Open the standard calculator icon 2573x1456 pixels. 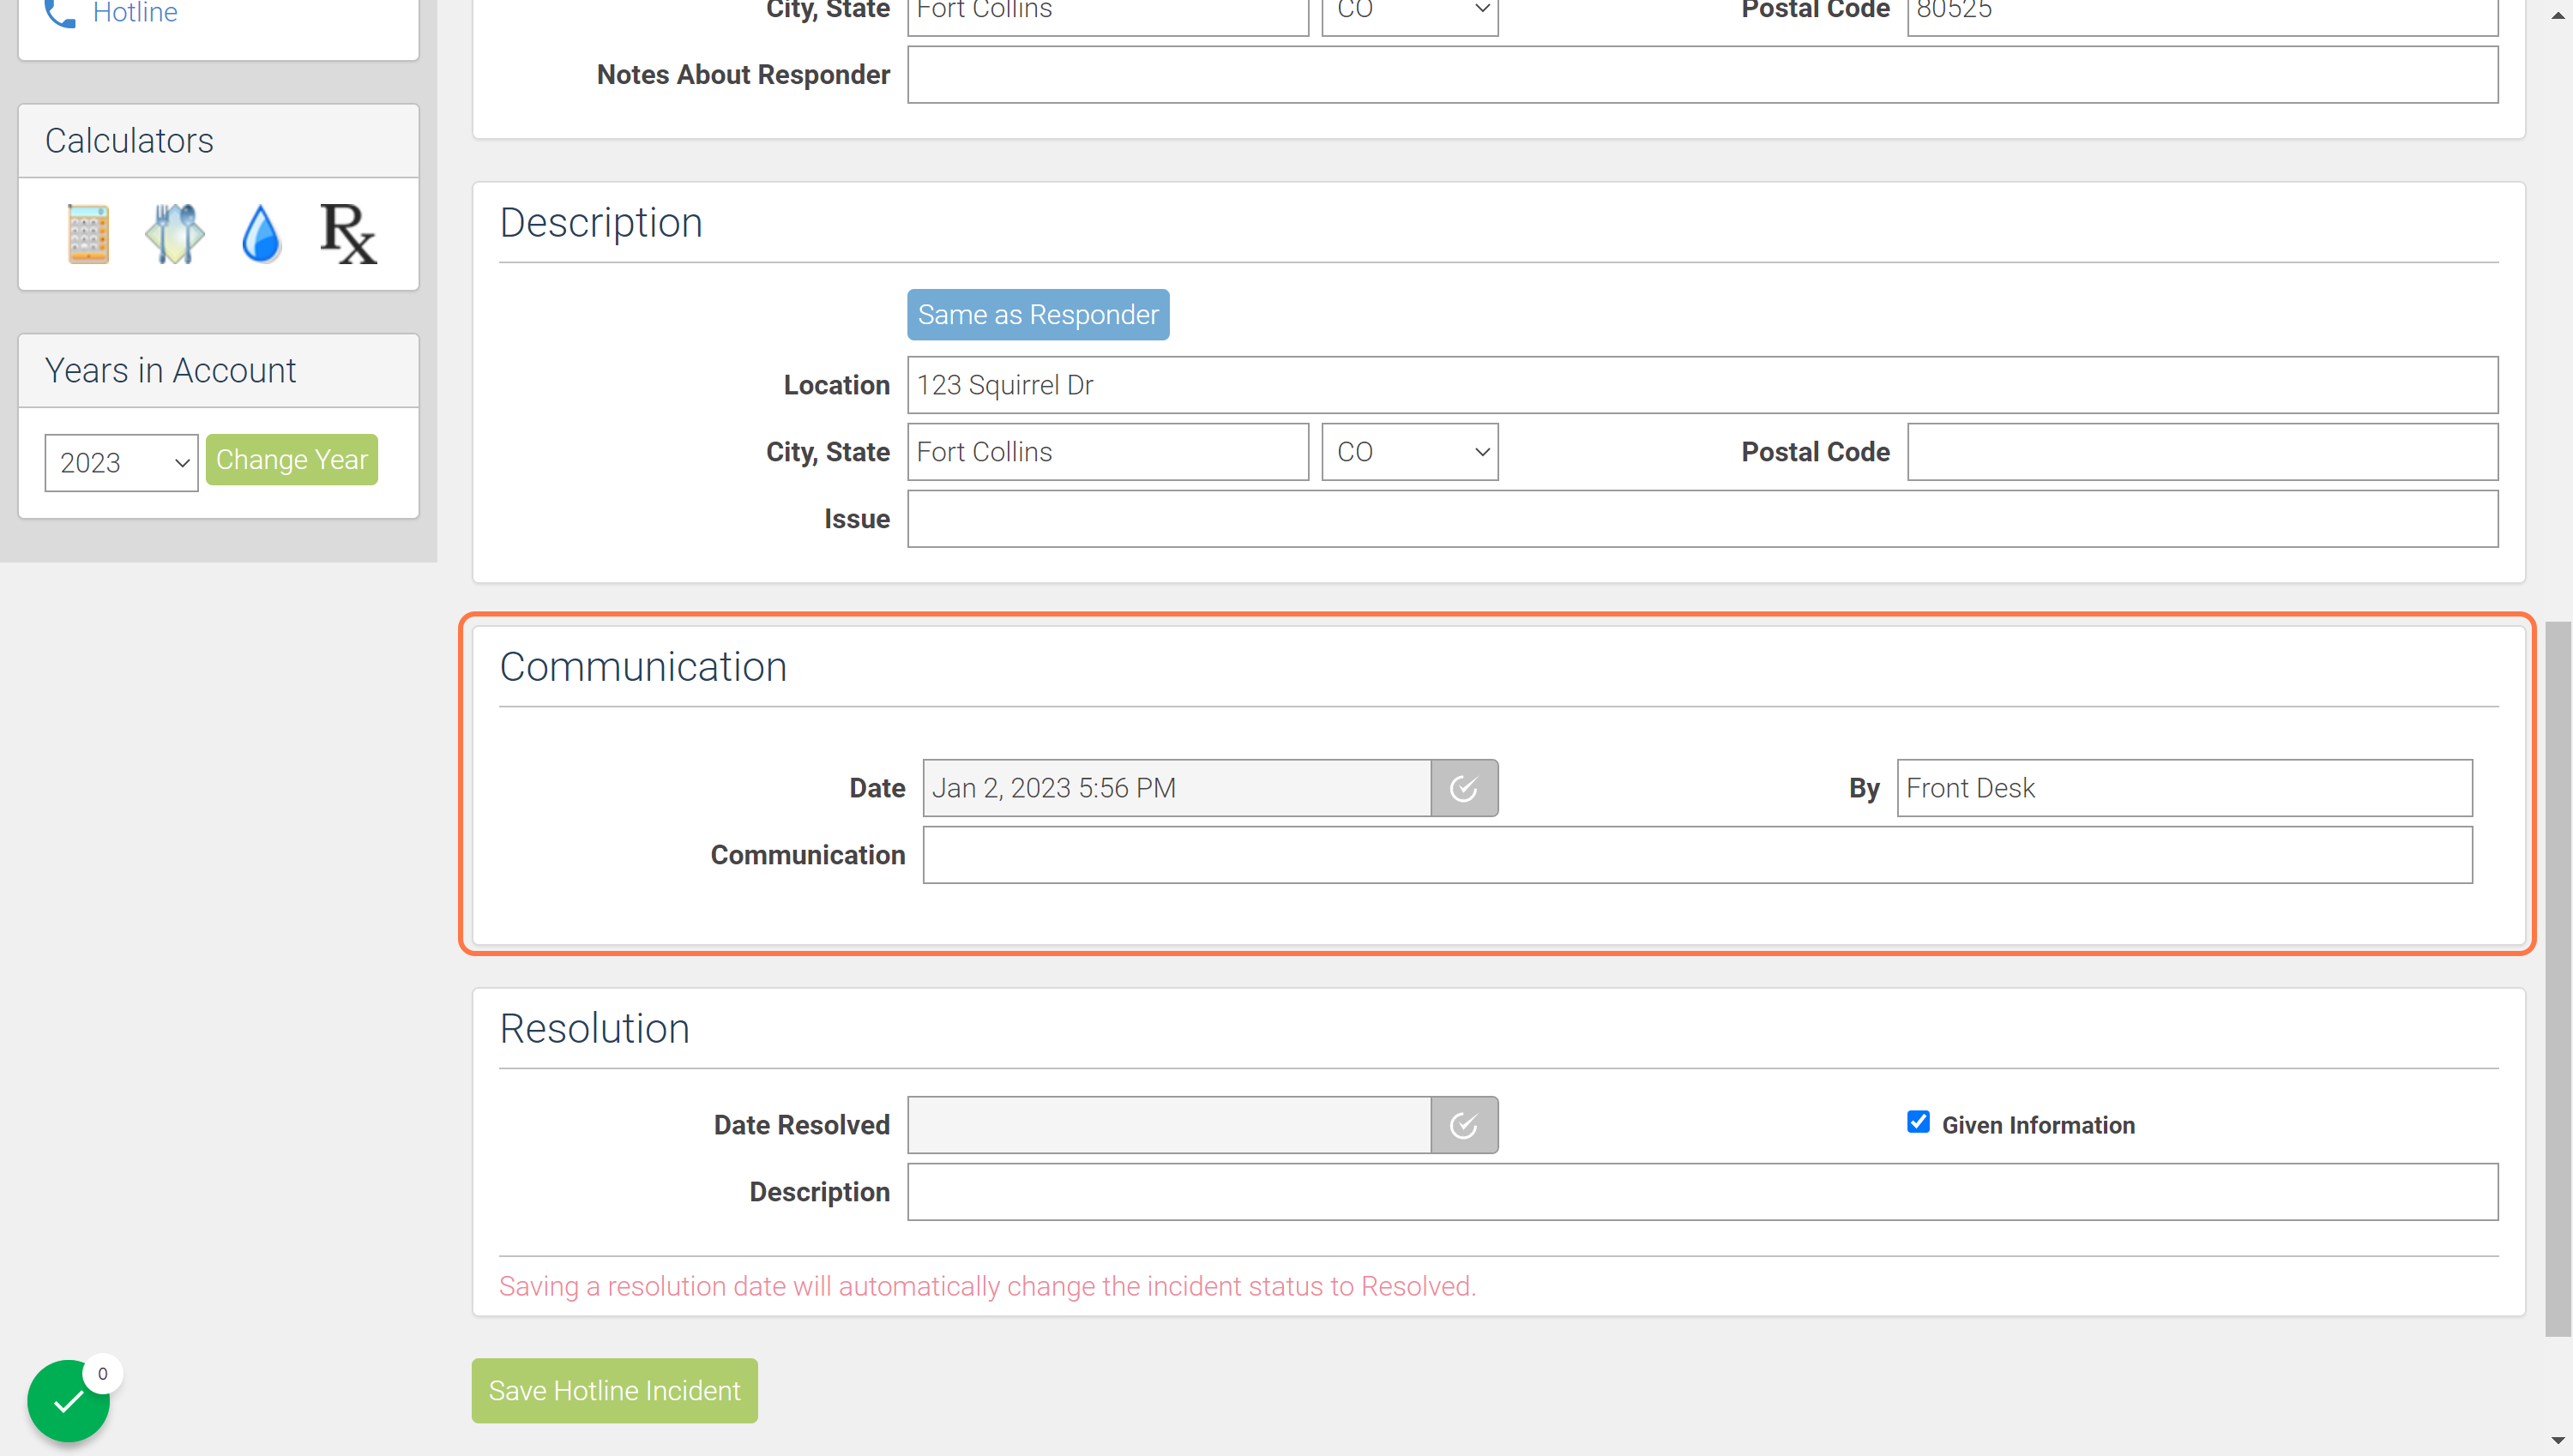pyautogui.click(x=88, y=233)
